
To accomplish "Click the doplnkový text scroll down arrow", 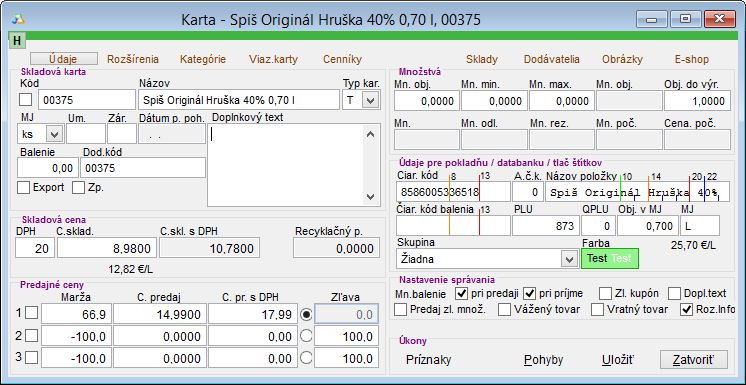I will [x=371, y=197].
